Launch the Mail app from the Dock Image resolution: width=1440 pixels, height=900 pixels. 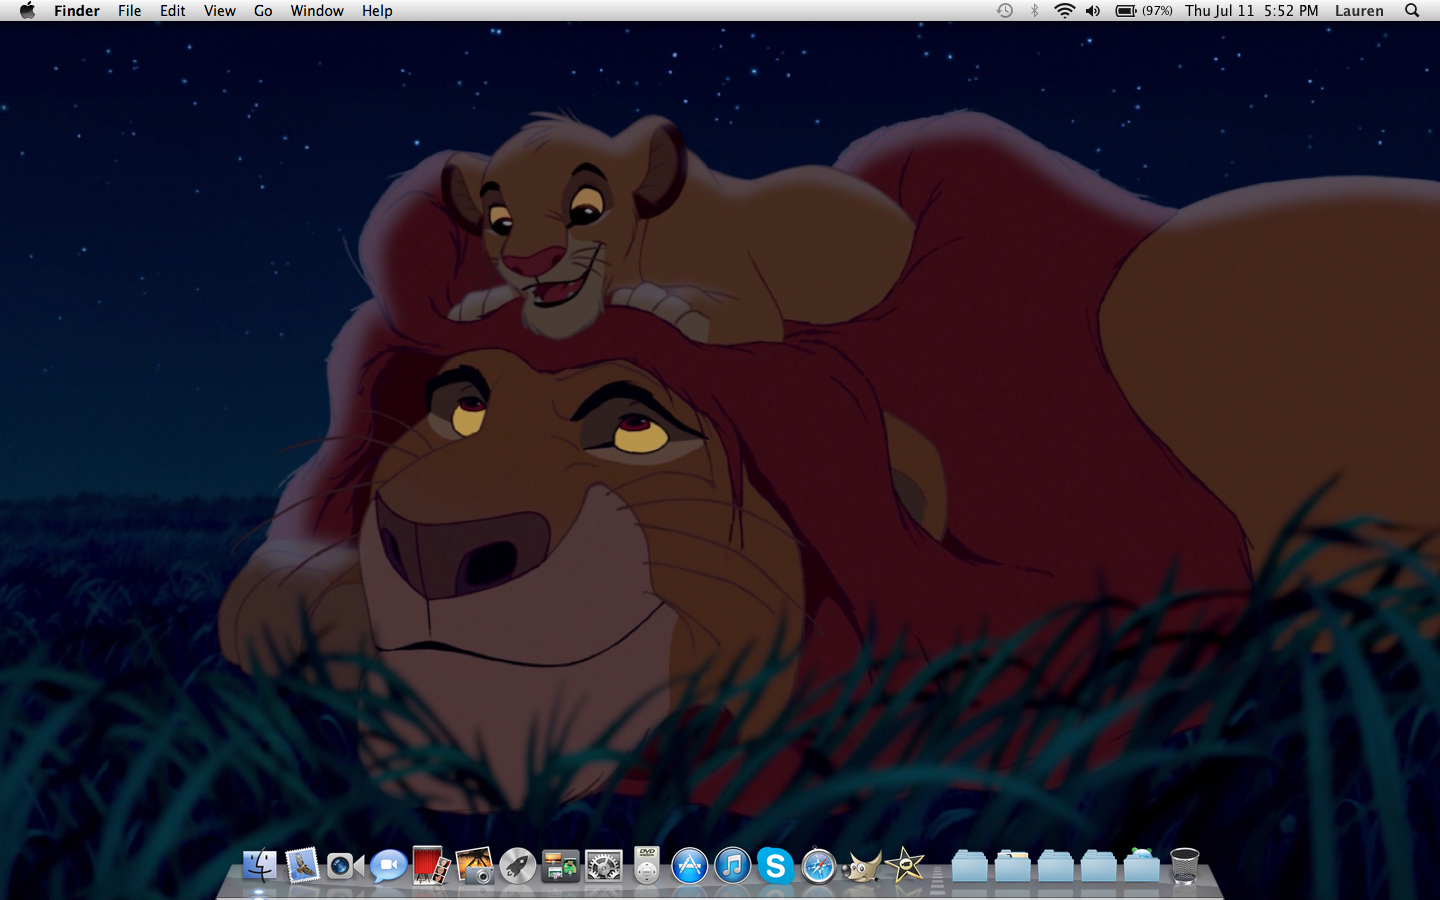[x=302, y=865]
